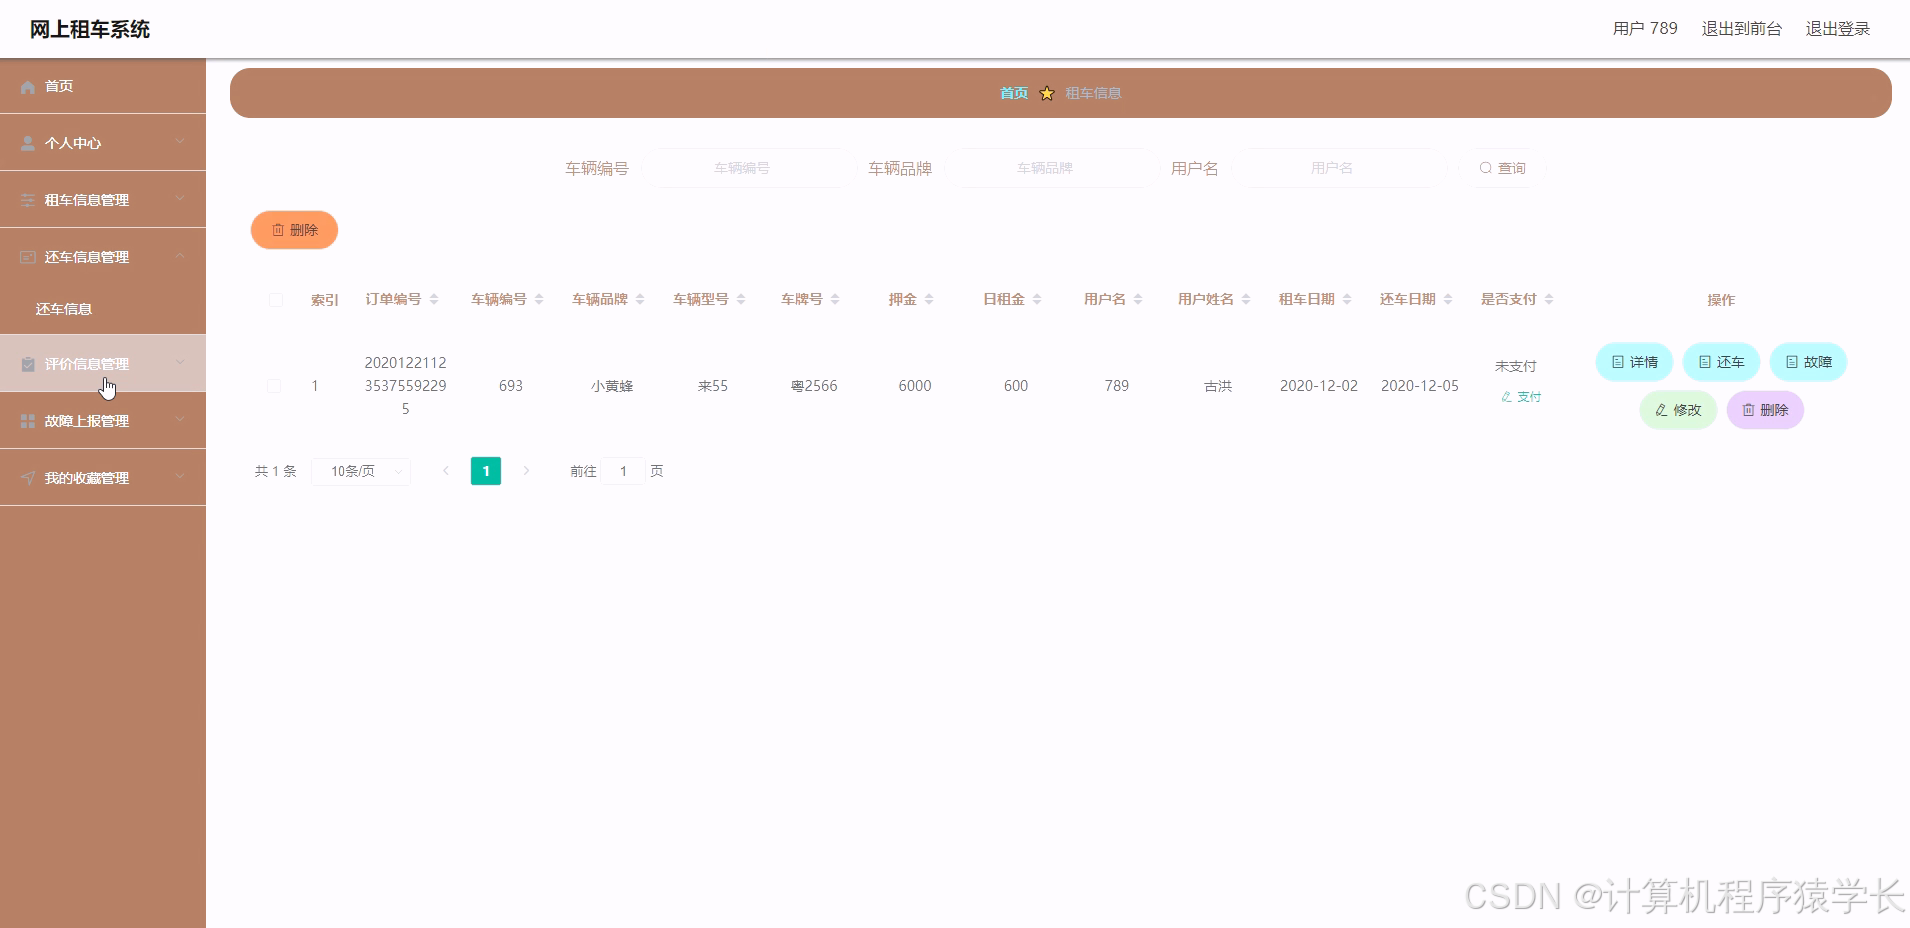Select 还车信息 submenu item

(103, 309)
